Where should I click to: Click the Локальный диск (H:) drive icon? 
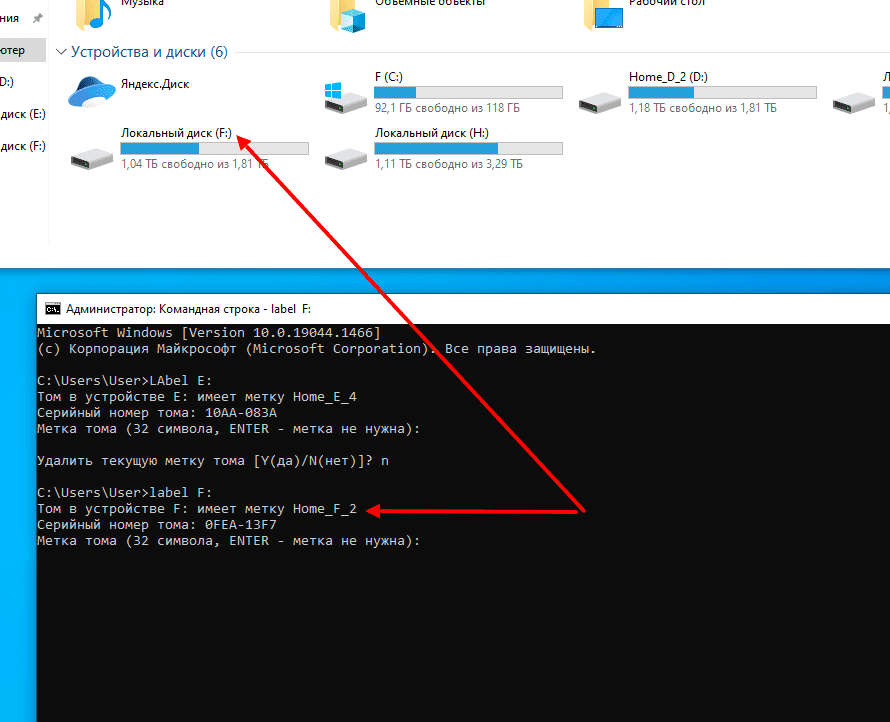[x=346, y=155]
